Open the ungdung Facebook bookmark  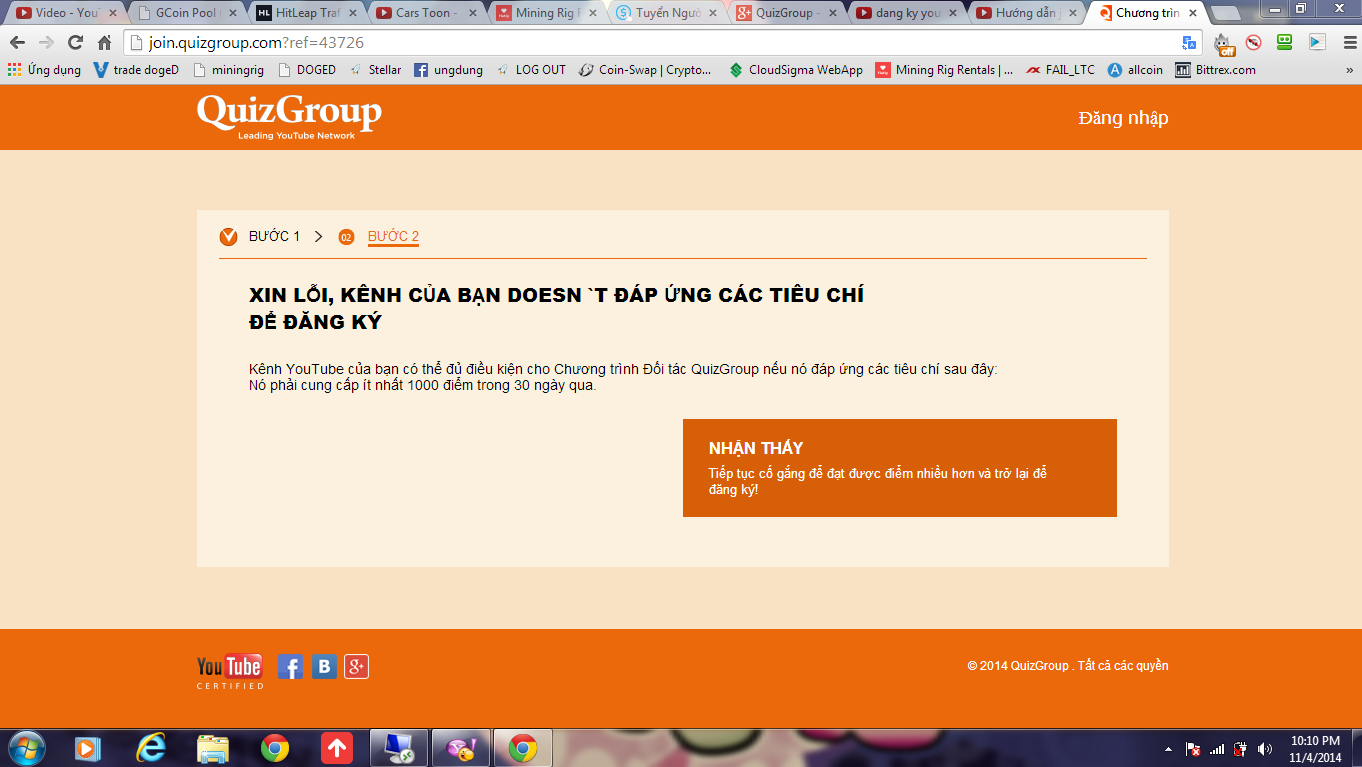[448, 70]
